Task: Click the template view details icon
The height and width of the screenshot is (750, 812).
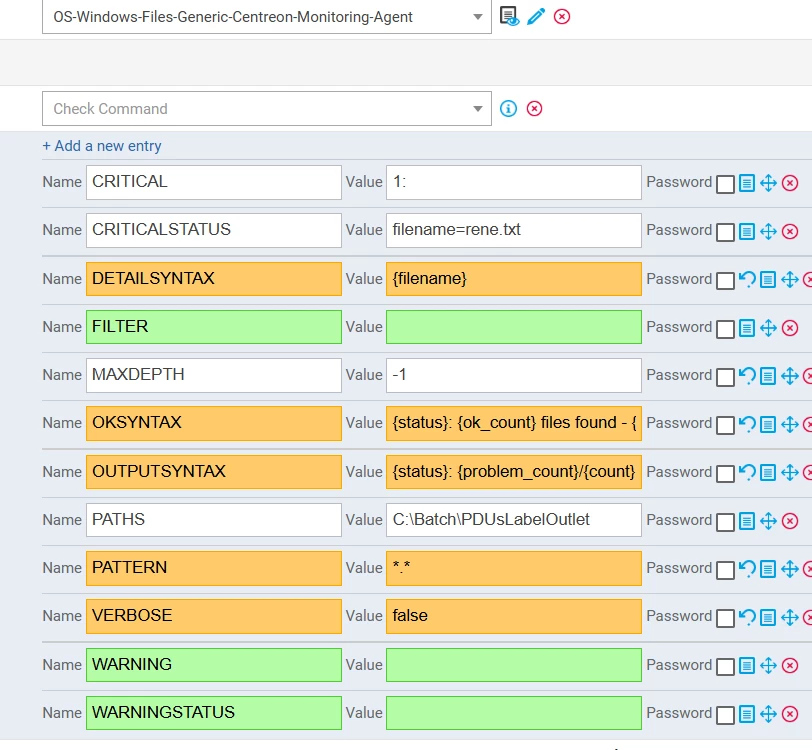Action: pyautogui.click(x=509, y=17)
